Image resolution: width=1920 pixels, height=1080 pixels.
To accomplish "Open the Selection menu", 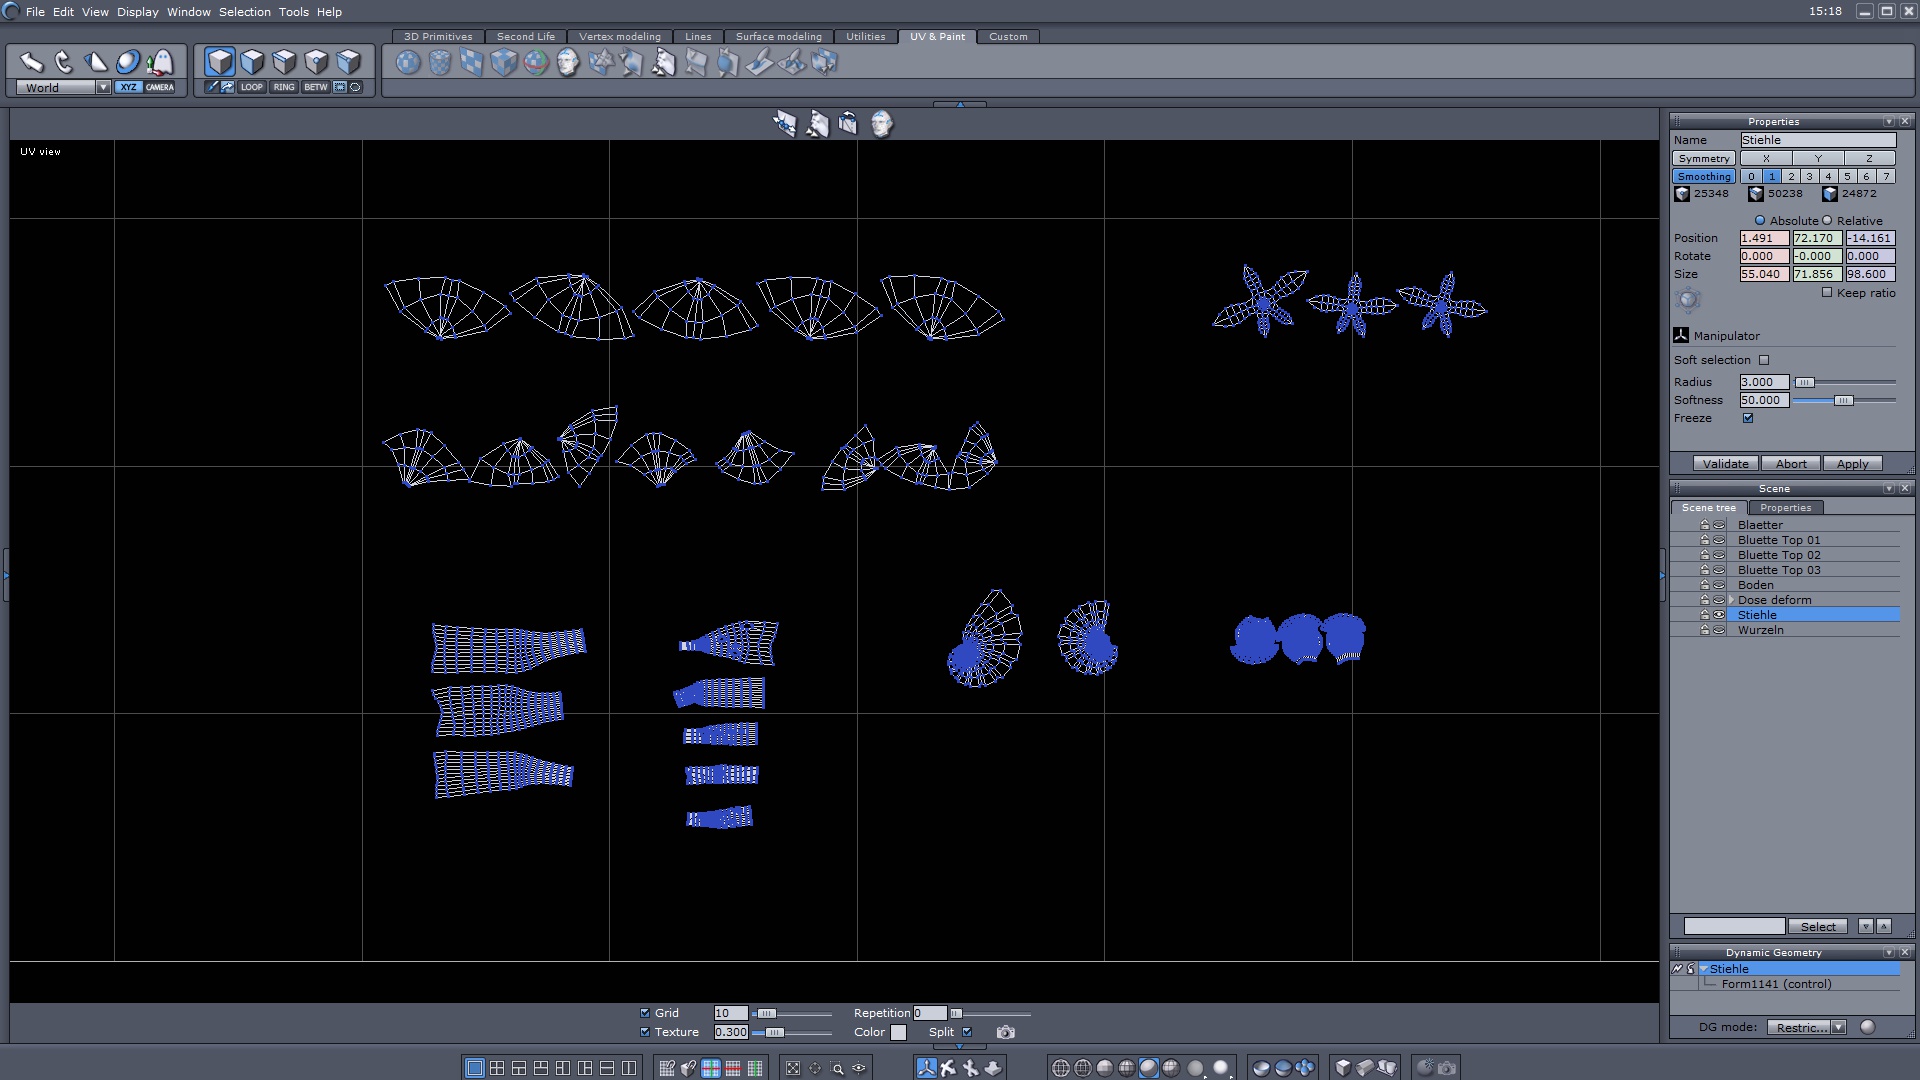I will point(245,12).
